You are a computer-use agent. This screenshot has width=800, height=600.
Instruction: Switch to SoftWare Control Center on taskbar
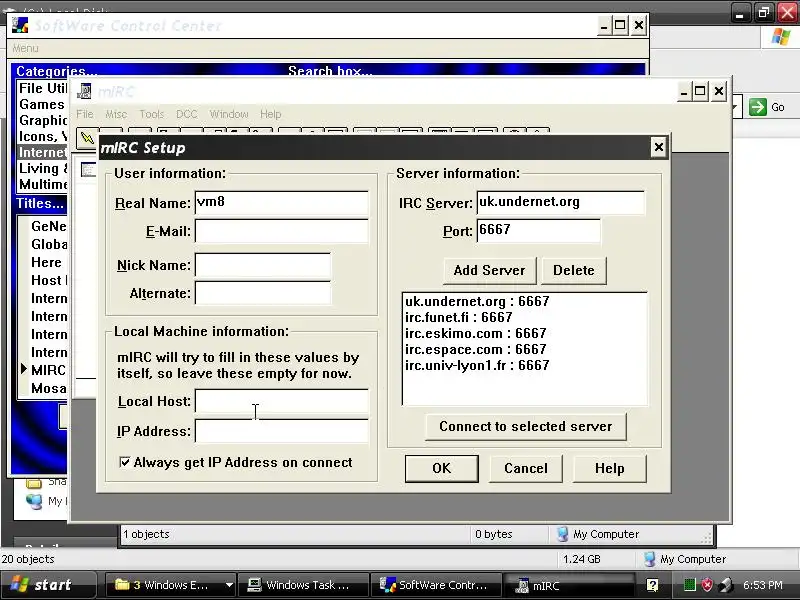(x=437, y=585)
